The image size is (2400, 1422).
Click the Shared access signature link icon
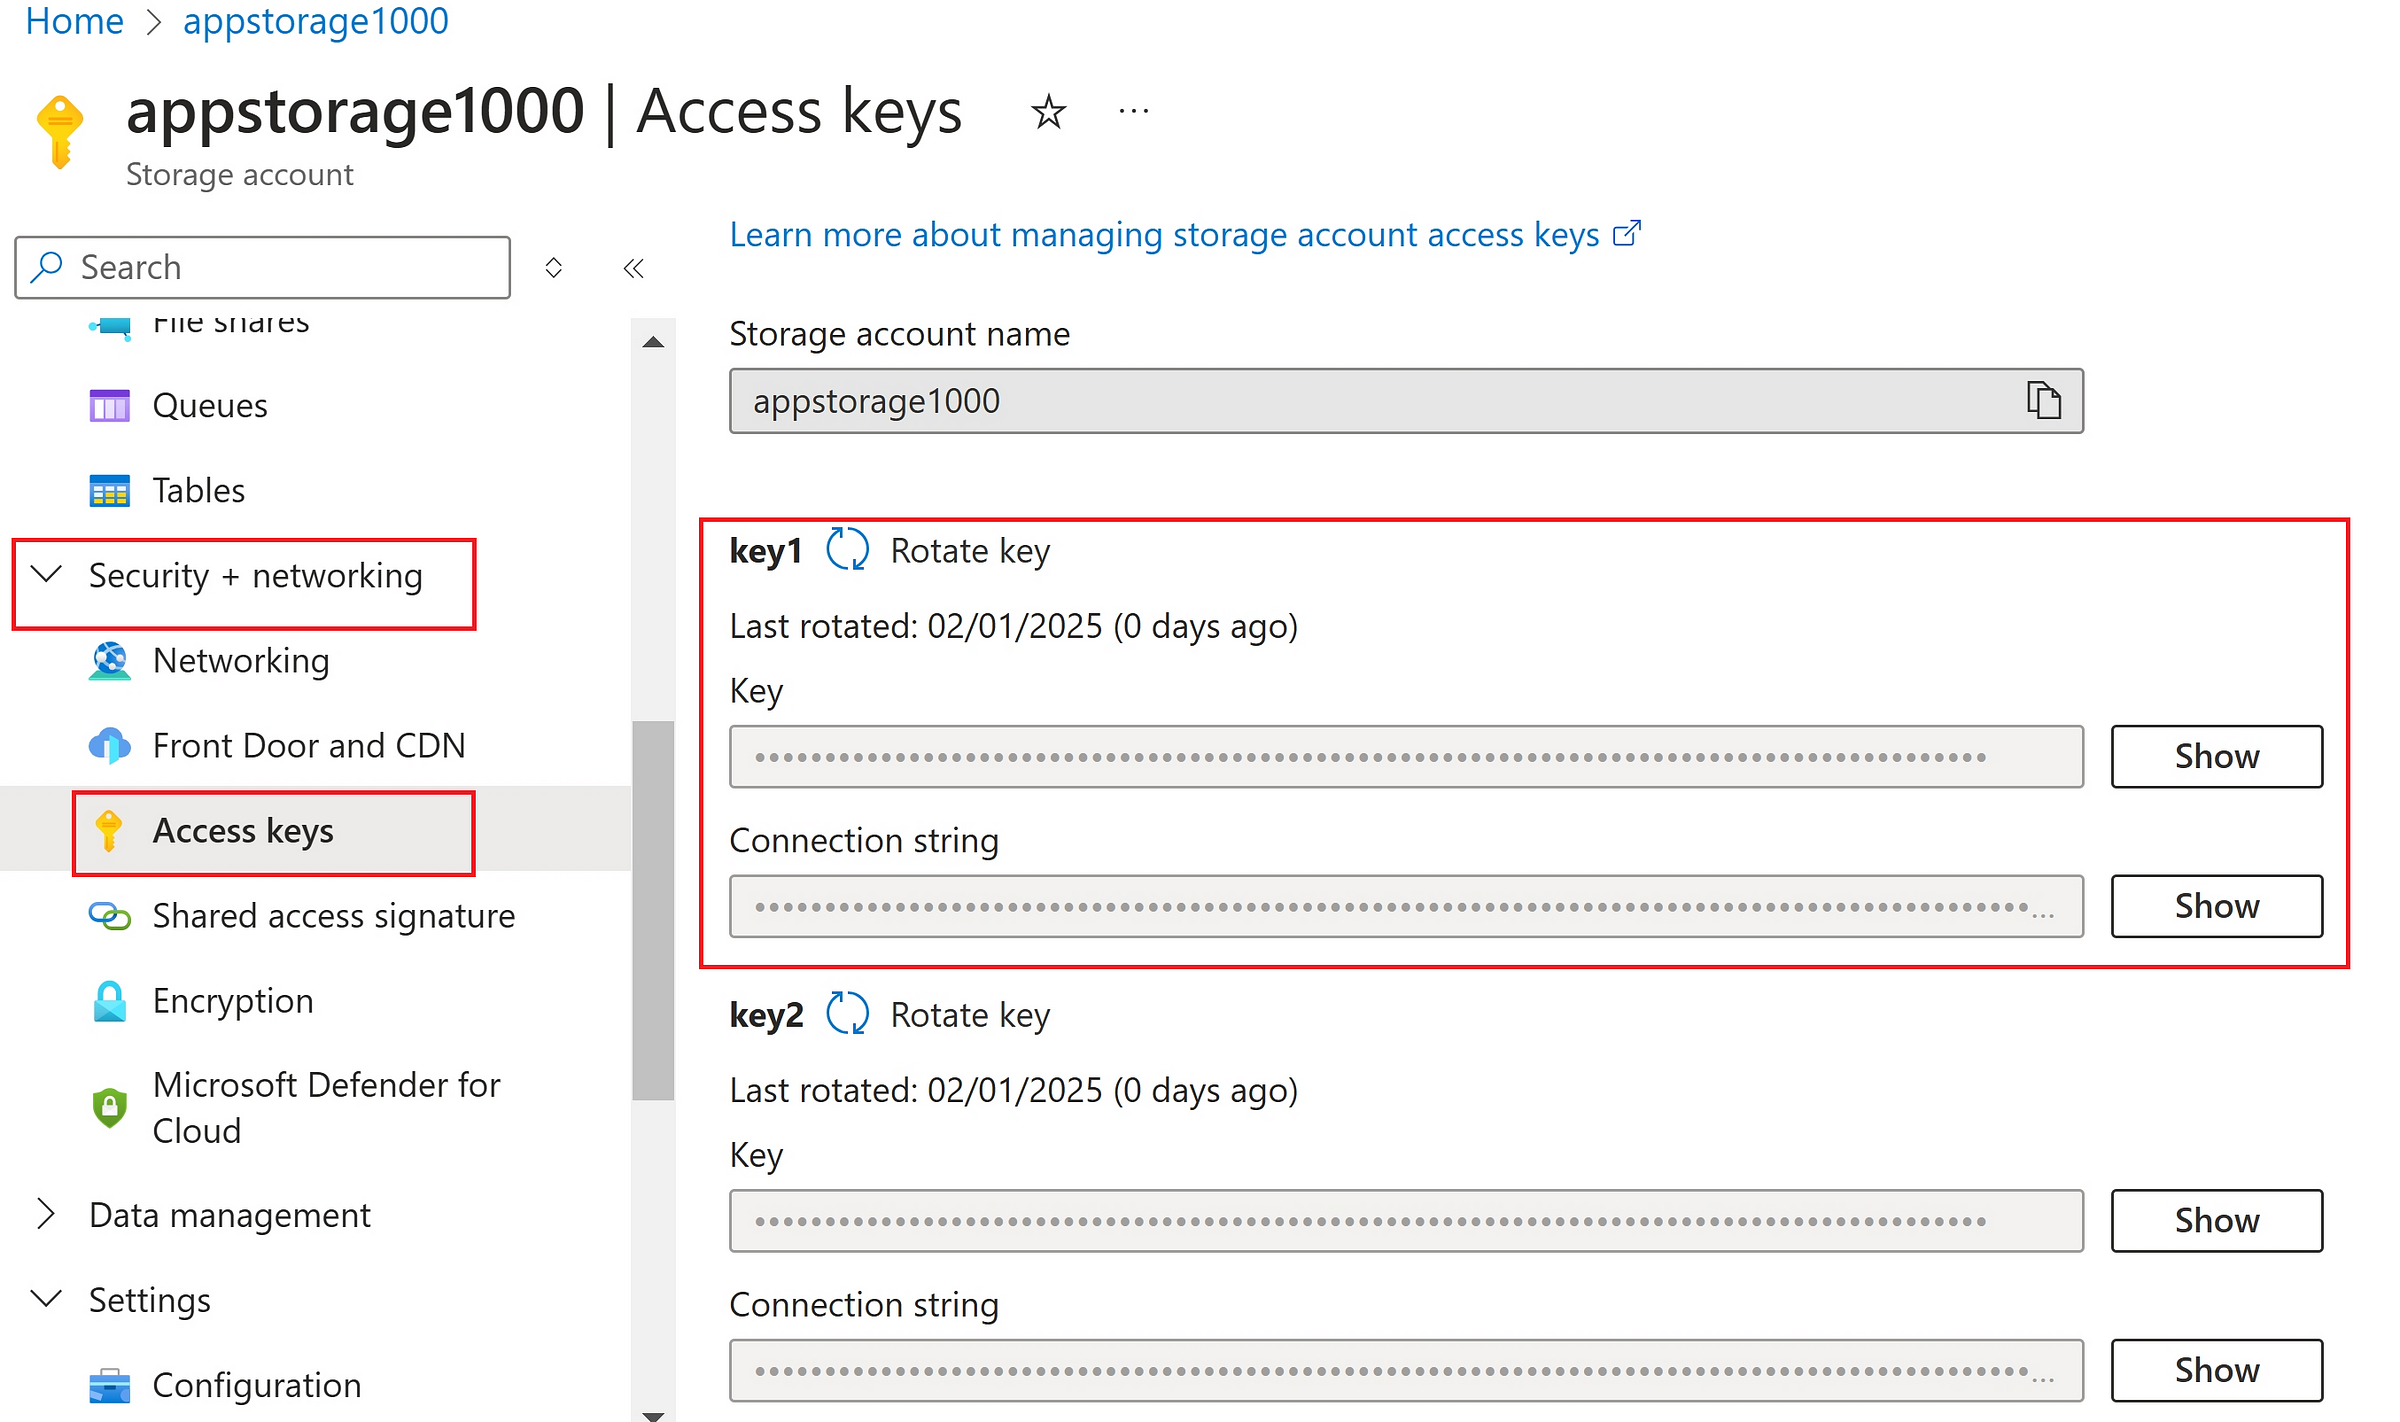tap(110, 915)
